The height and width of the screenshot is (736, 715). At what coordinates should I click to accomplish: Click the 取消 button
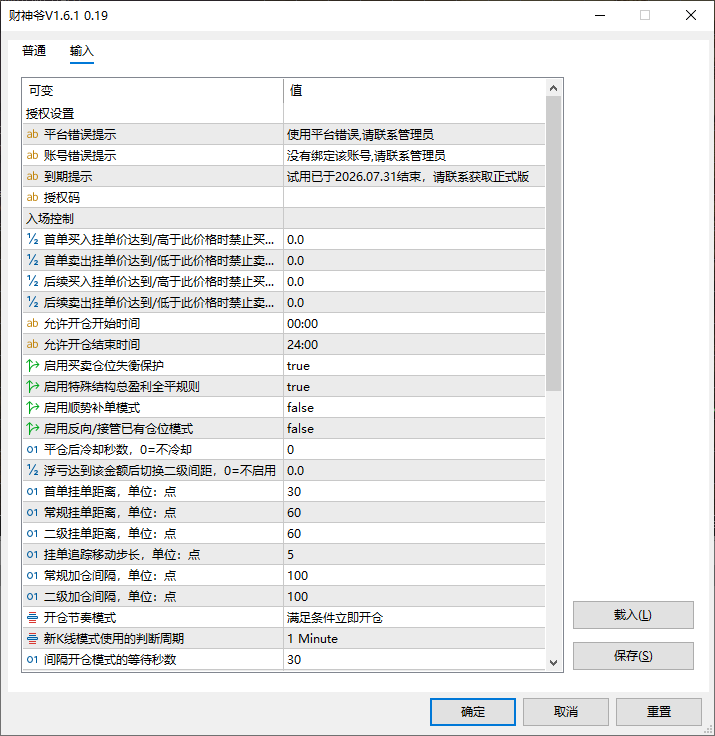pyautogui.click(x=566, y=712)
